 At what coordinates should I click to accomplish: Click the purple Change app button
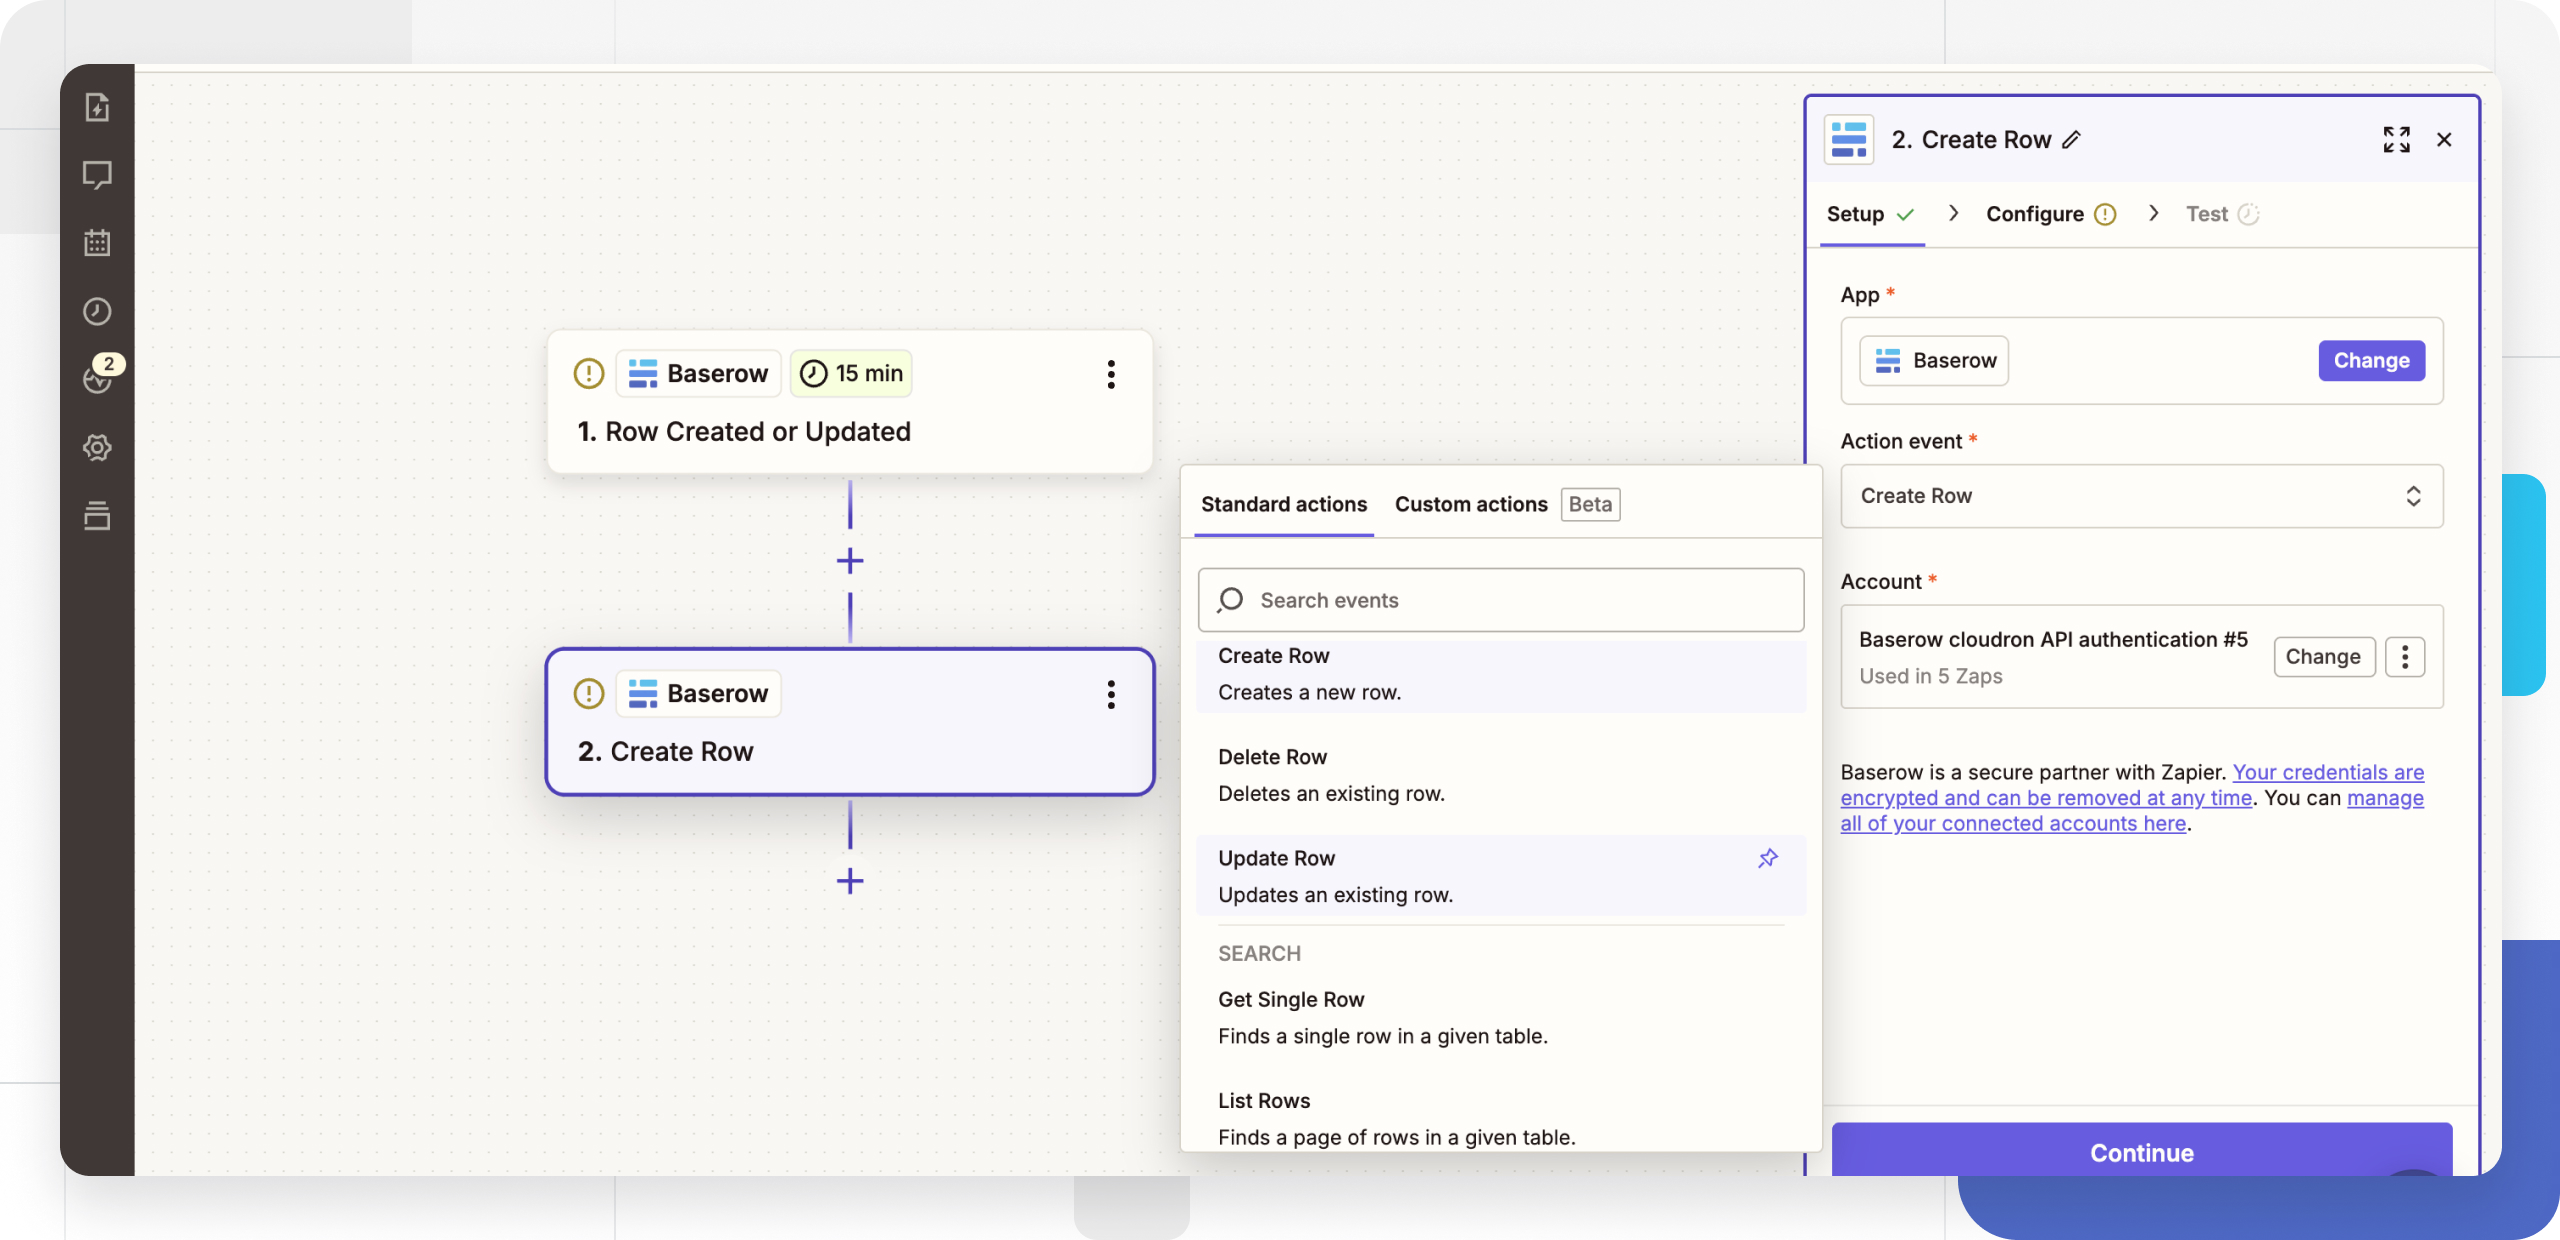(x=2371, y=361)
